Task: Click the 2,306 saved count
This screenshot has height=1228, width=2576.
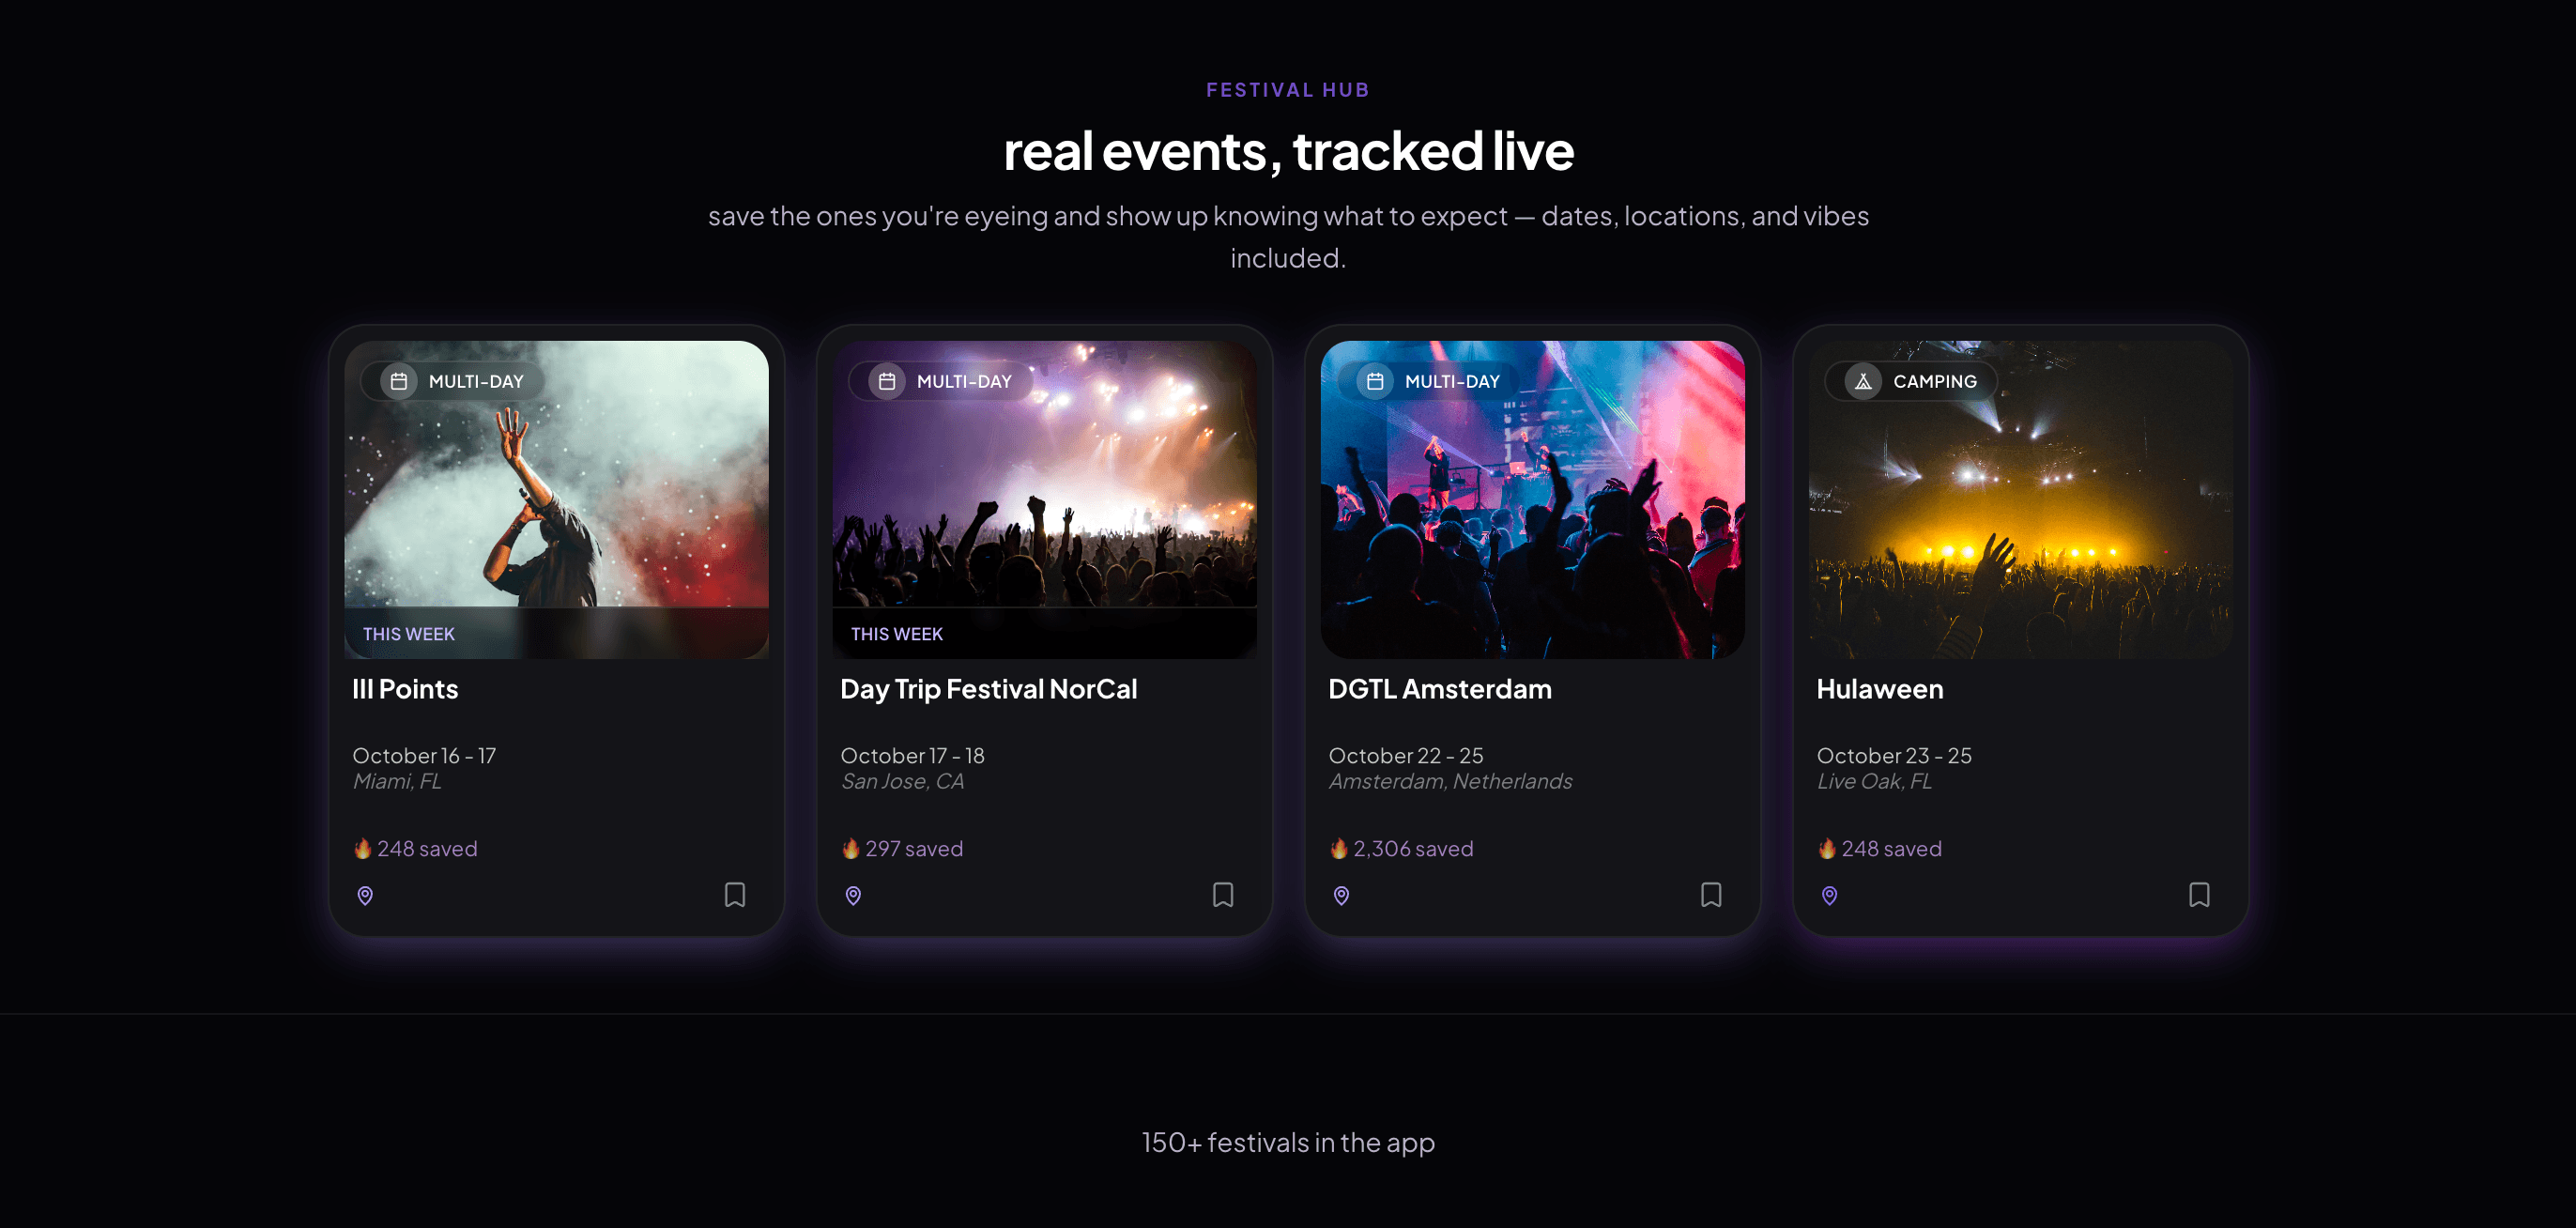Action: (x=1413, y=848)
